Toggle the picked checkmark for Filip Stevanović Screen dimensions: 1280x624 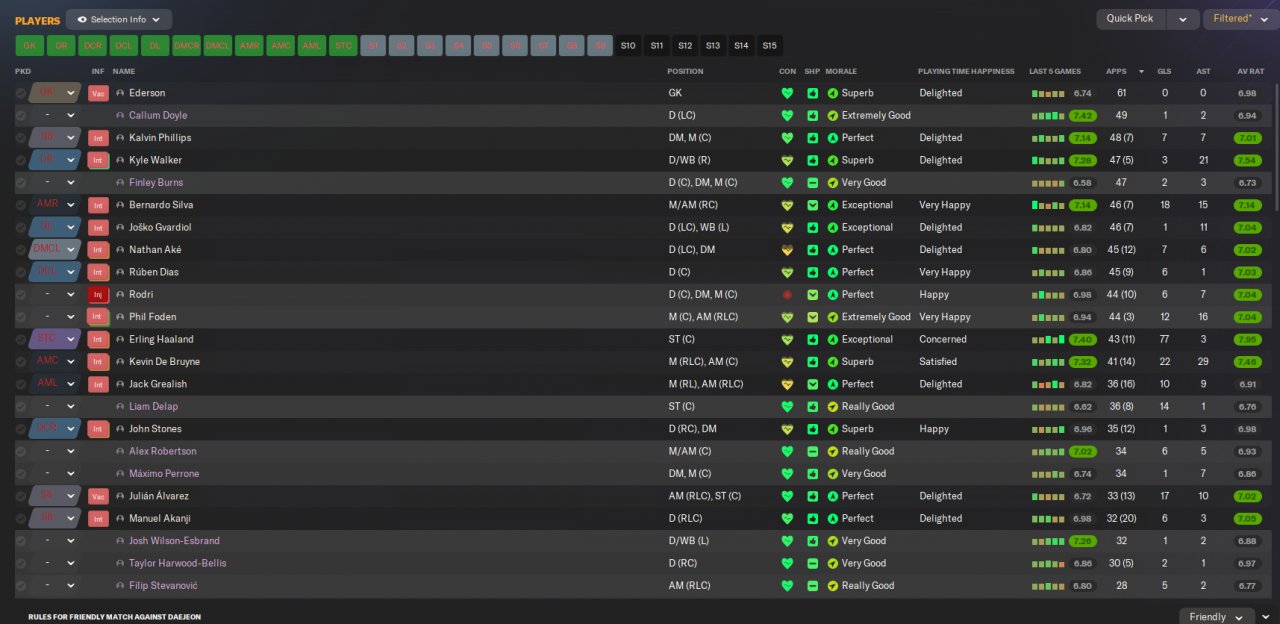click(21, 586)
